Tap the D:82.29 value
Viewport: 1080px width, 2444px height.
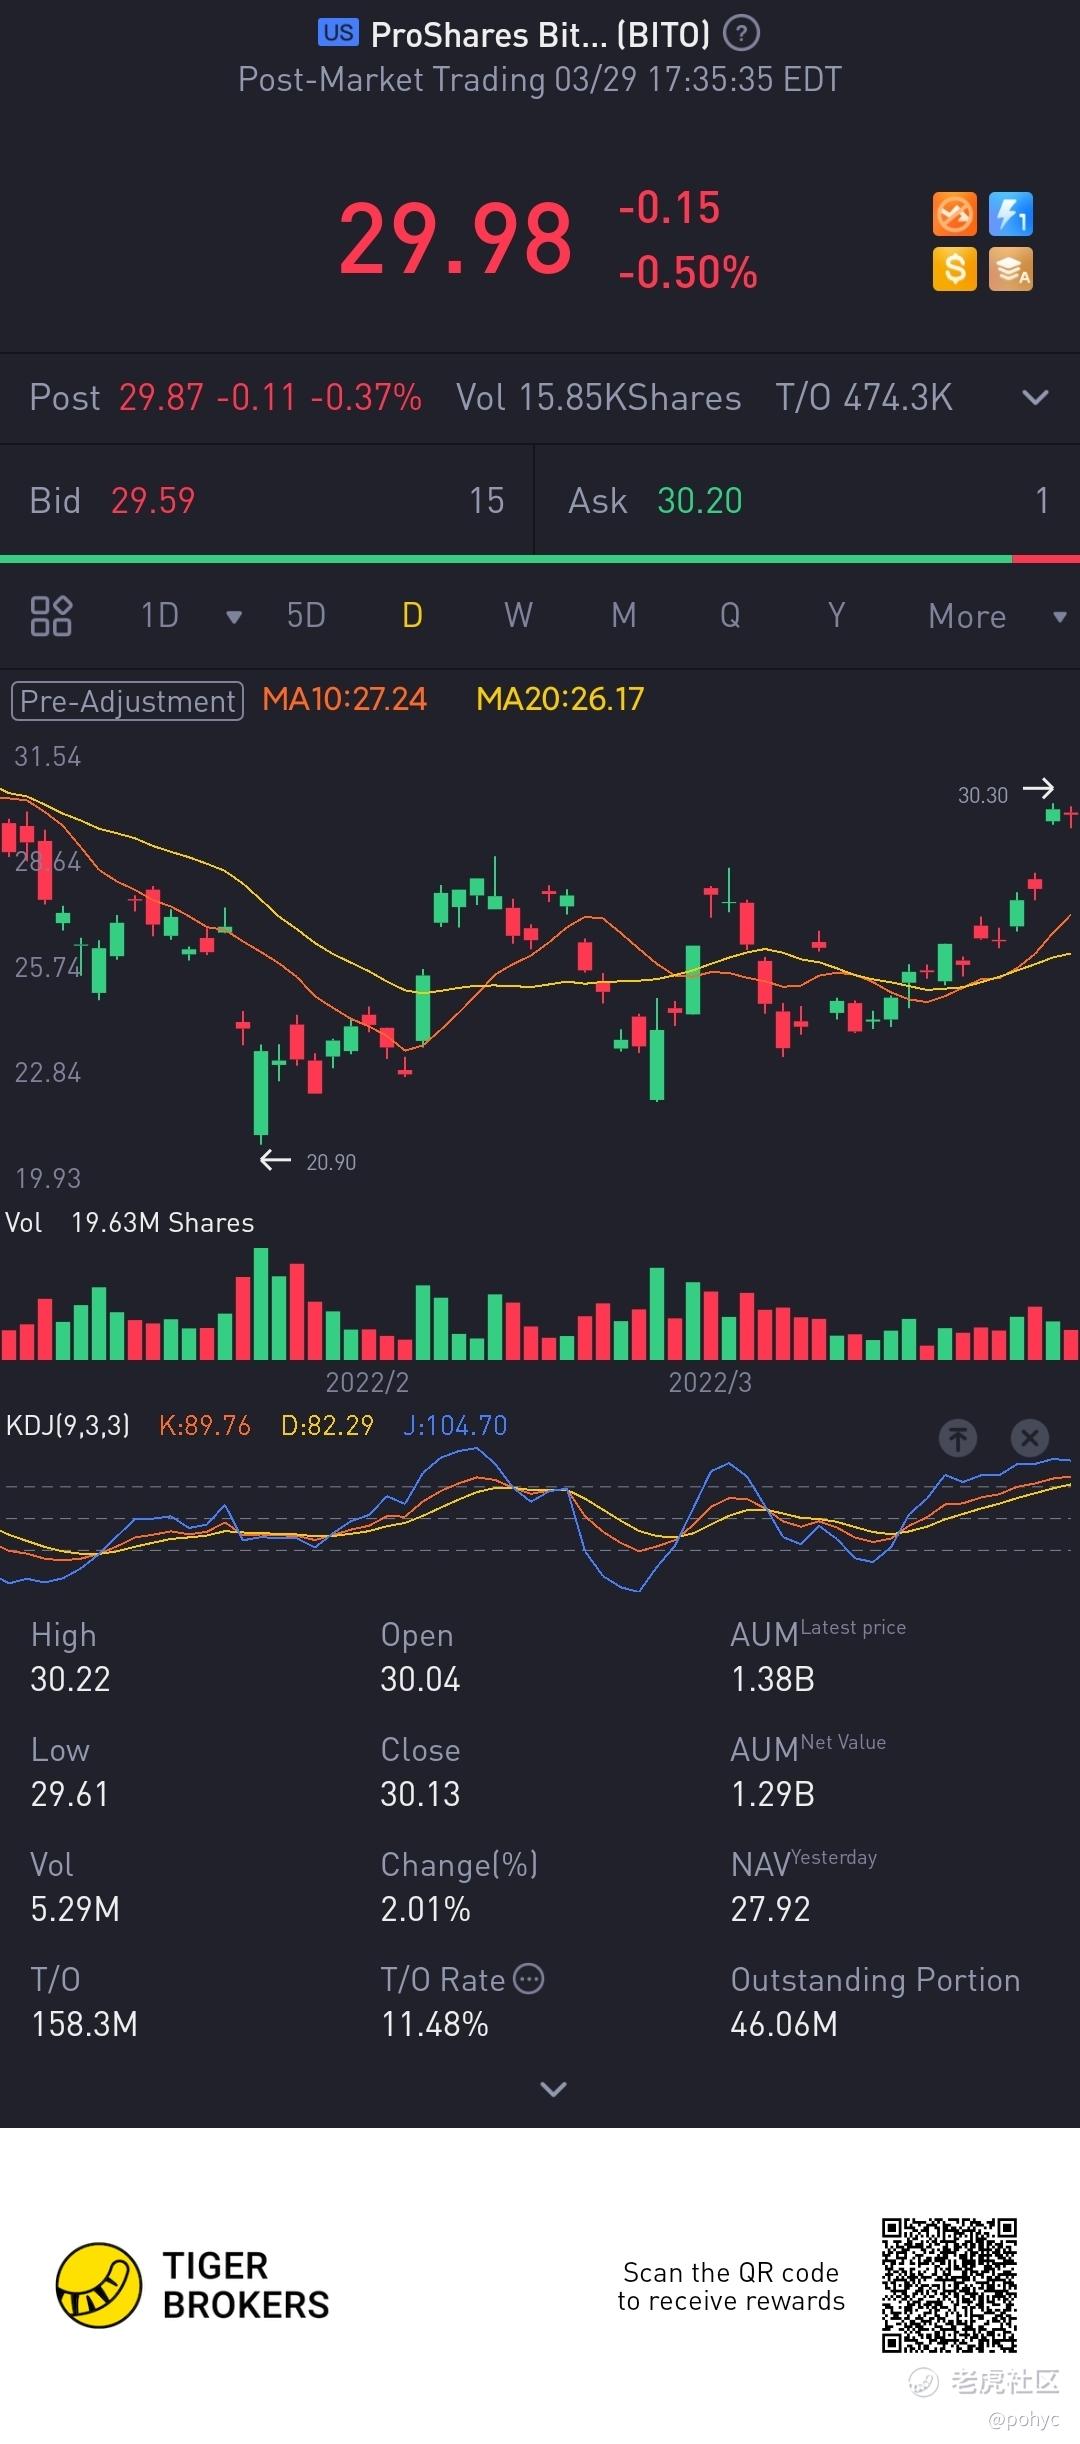click(x=327, y=1425)
